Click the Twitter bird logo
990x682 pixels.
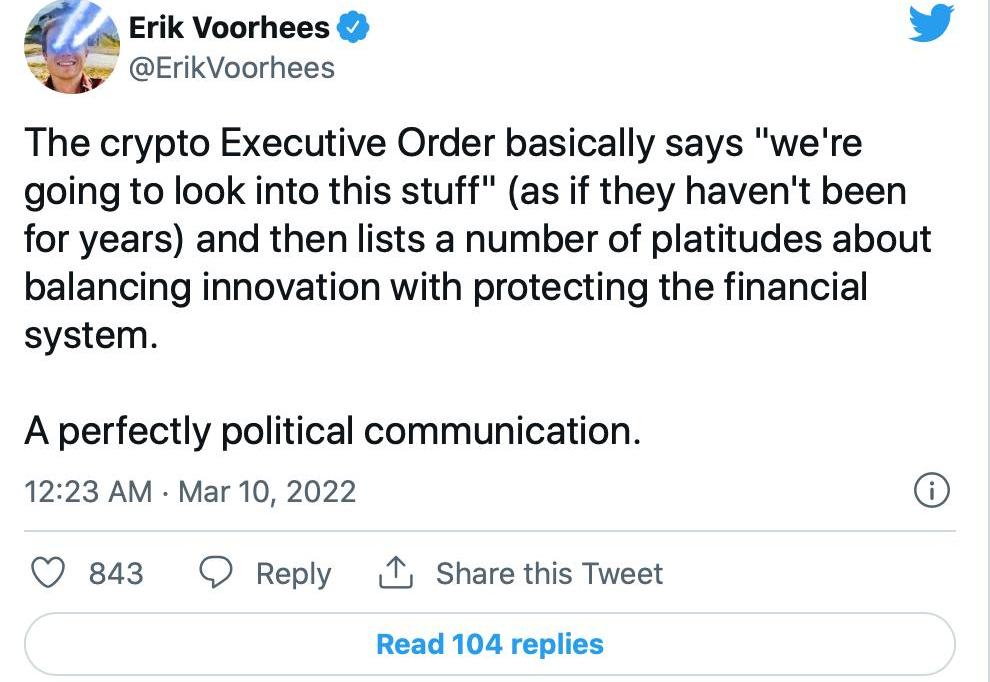[931, 24]
